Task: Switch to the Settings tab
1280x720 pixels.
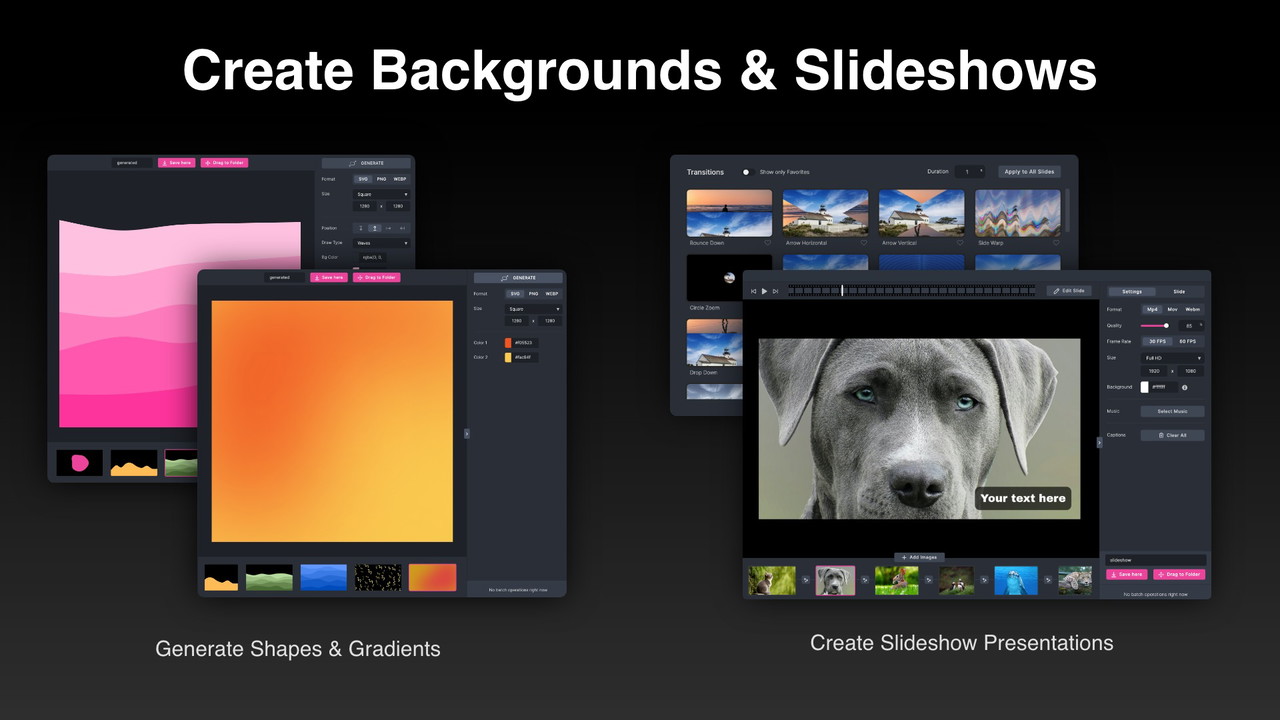Action: pos(1132,291)
